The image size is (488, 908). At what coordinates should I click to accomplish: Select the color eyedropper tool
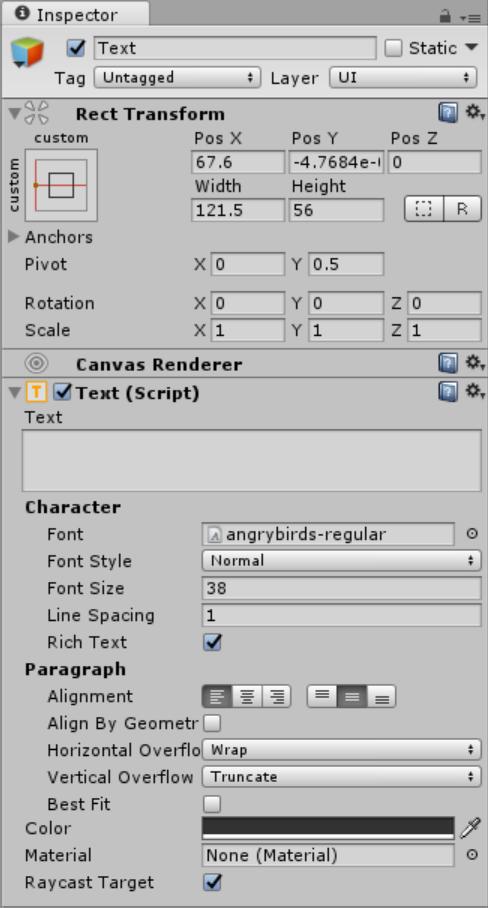click(471, 829)
